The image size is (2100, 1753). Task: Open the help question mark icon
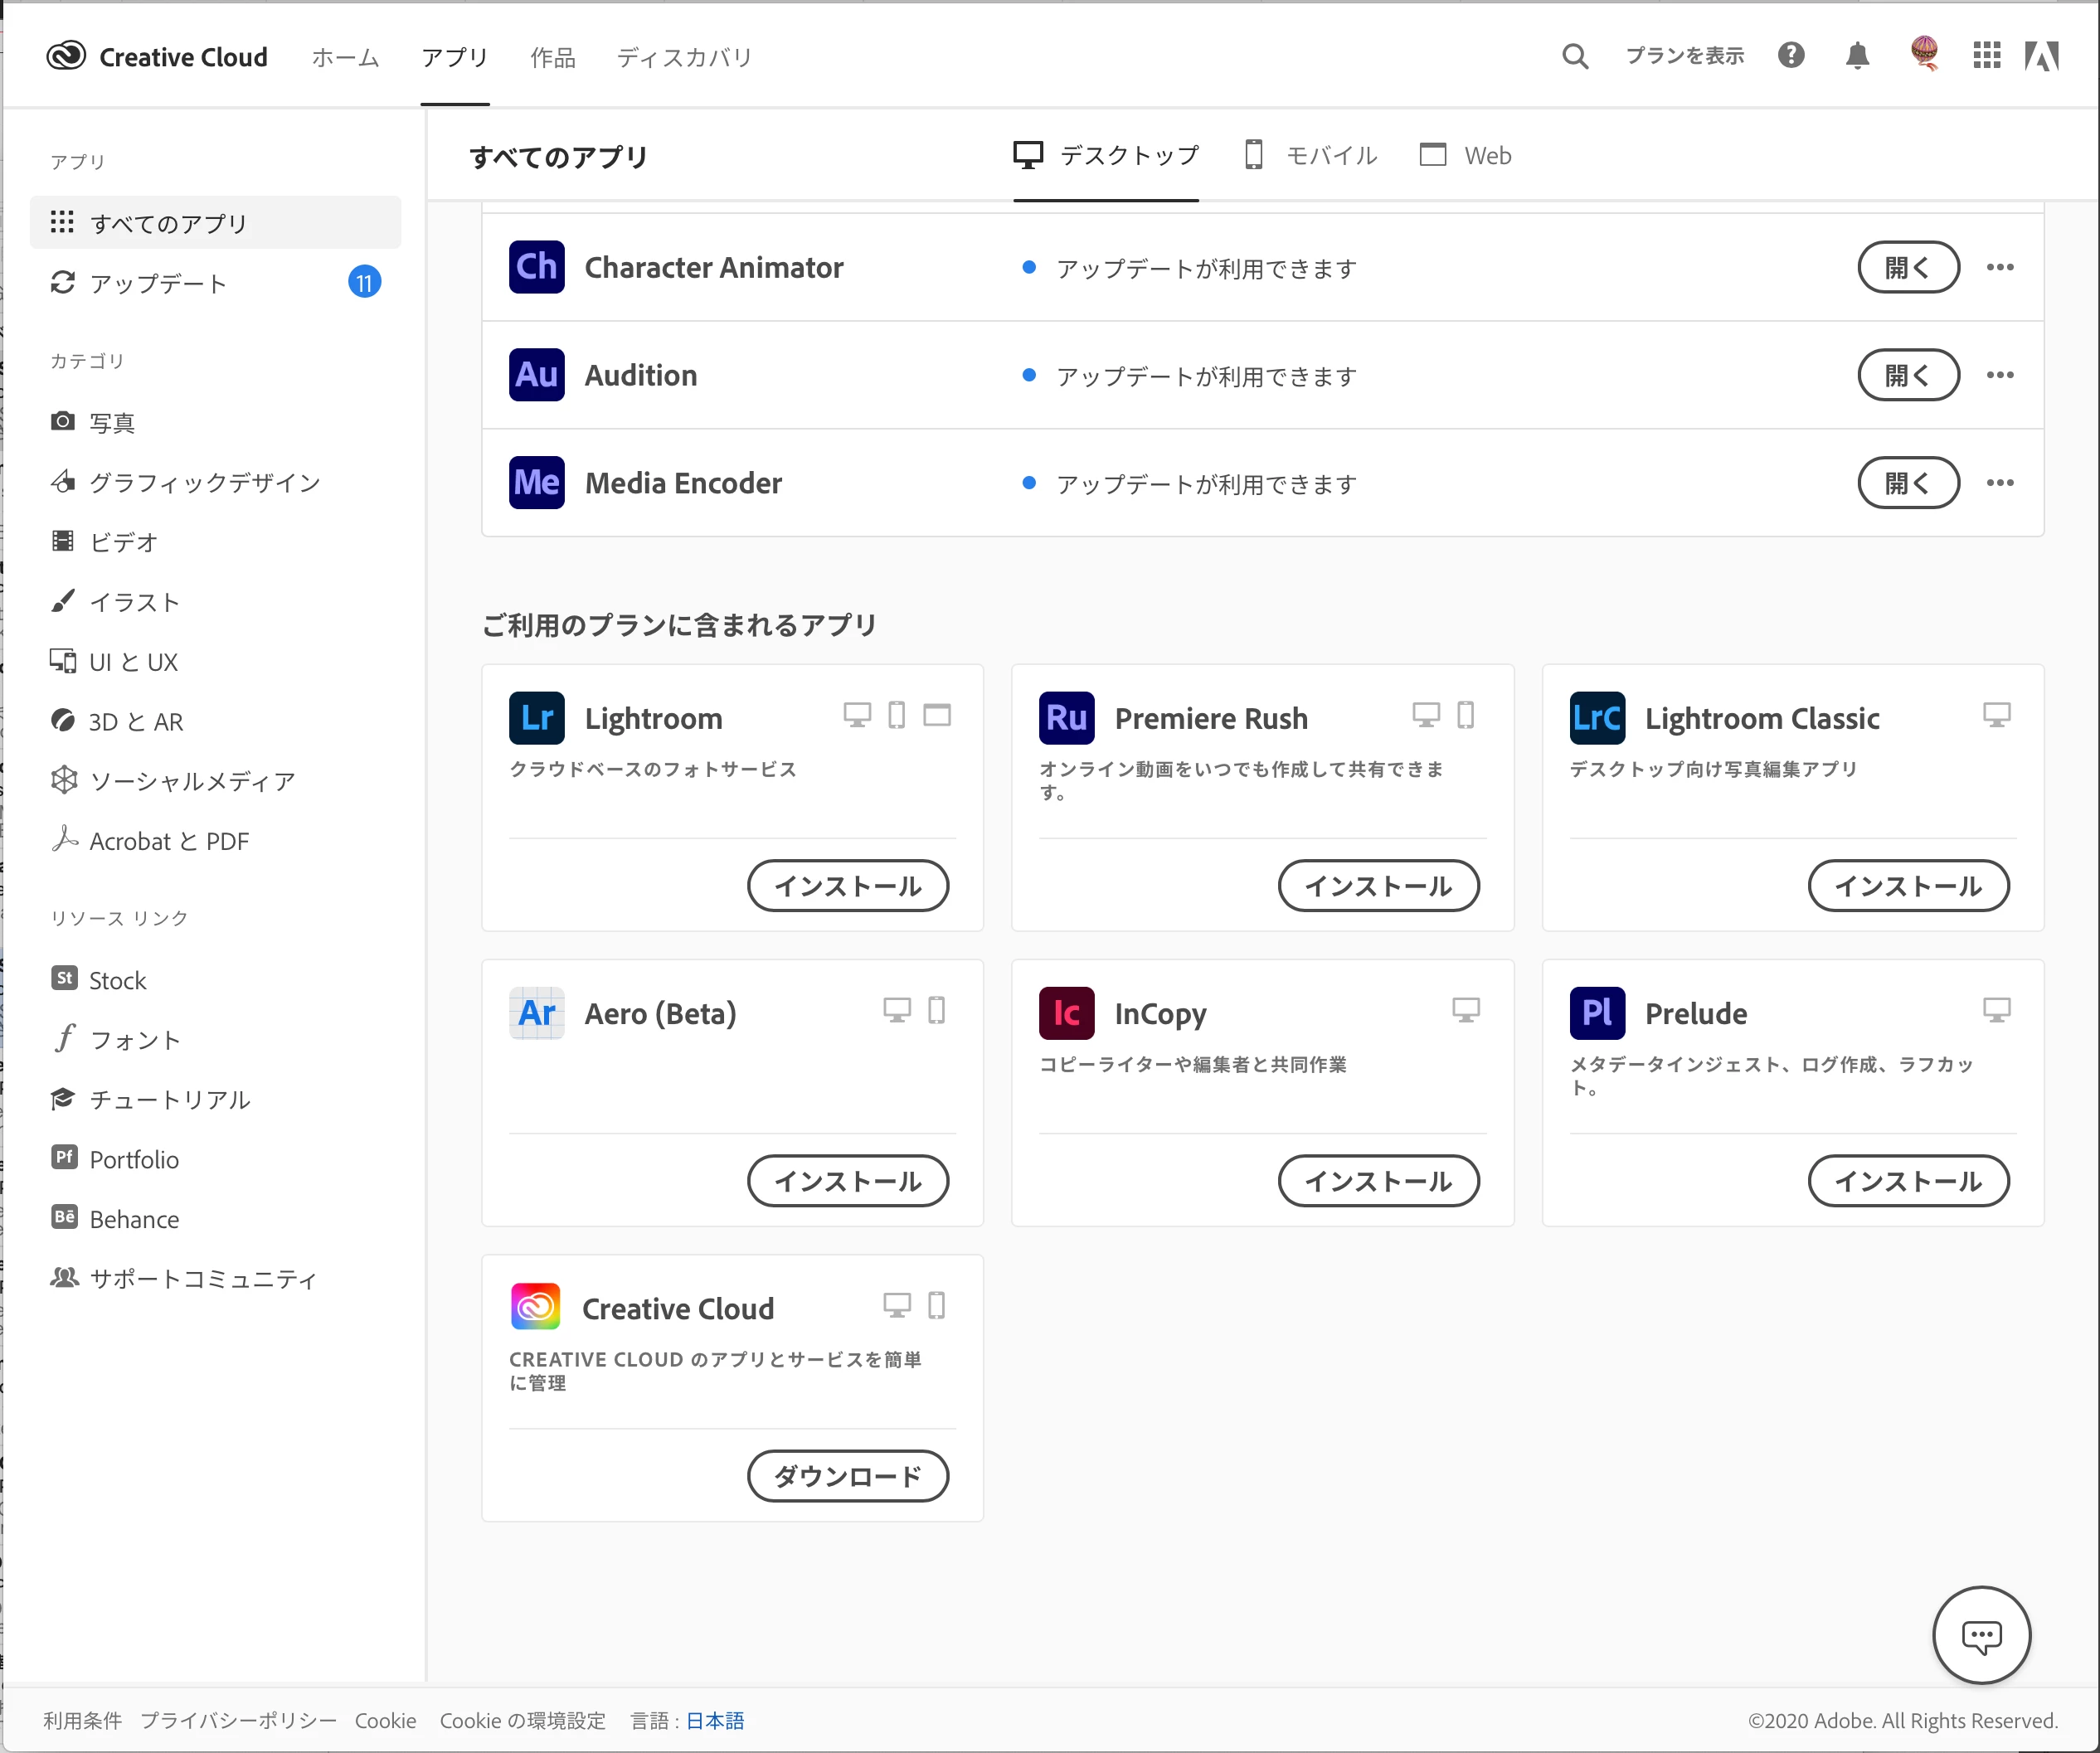tap(1791, 55)
